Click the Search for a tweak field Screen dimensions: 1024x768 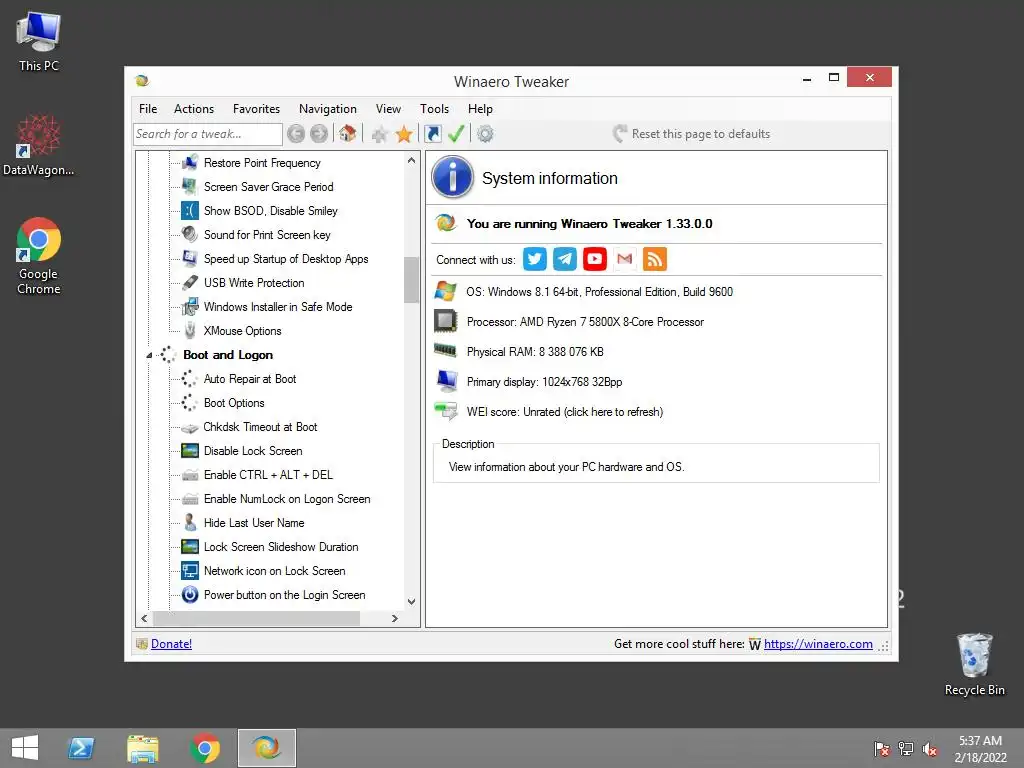pyautogui.click(x=208, y=134)
